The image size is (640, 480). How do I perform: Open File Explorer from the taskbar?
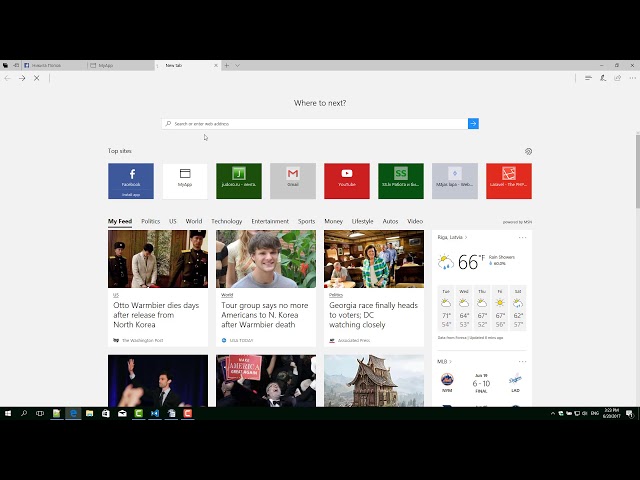[x=89, y=413]
